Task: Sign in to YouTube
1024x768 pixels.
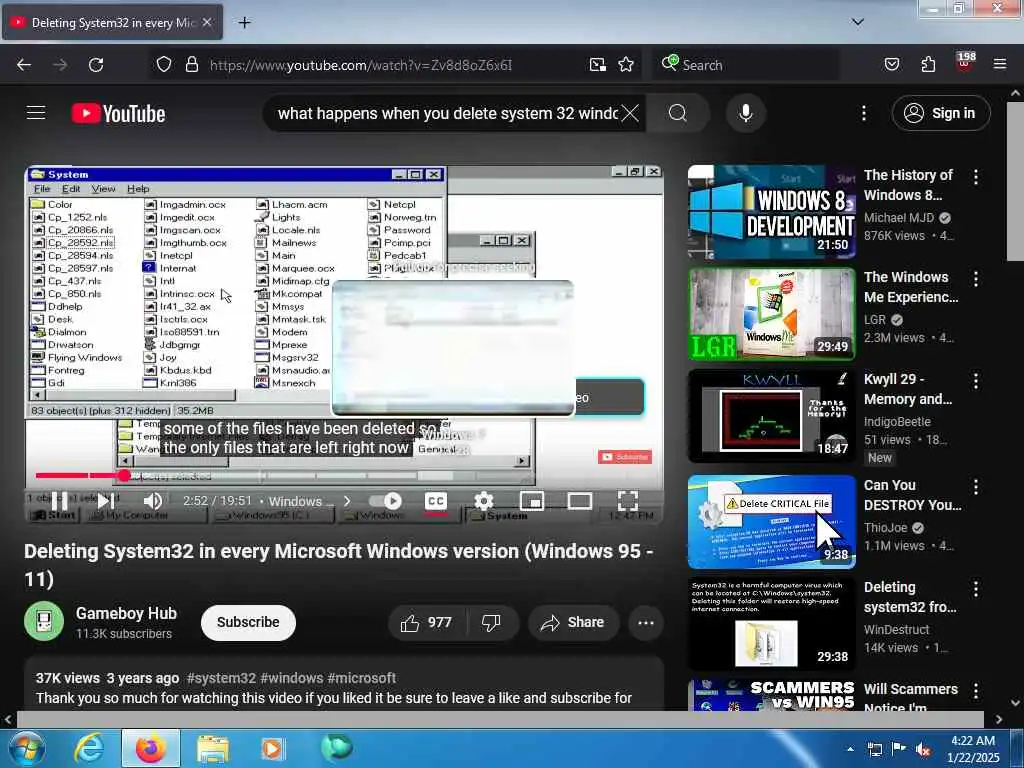Action: tap(941, 114)
